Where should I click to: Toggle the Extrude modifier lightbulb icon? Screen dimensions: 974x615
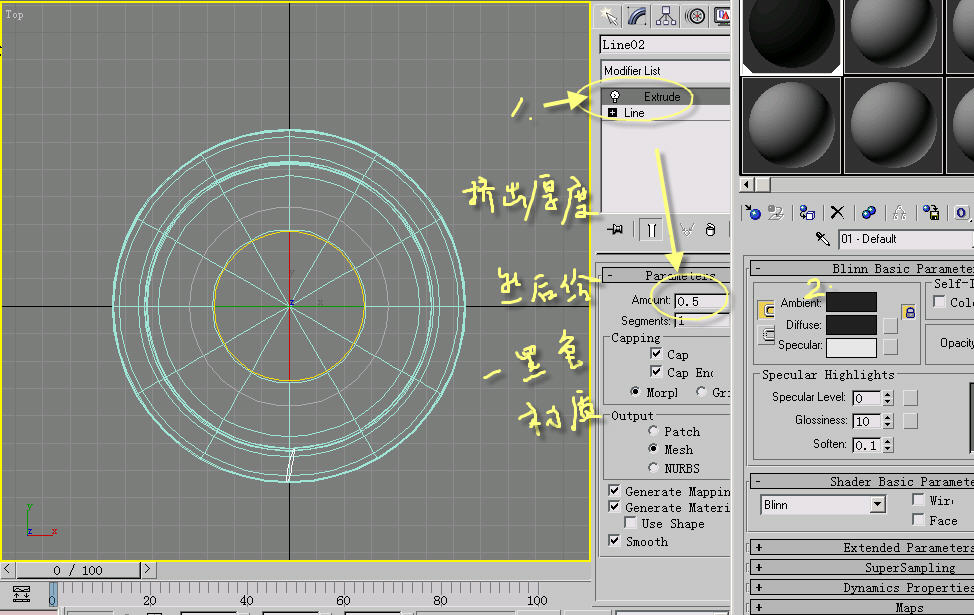(x=615, y=96)
